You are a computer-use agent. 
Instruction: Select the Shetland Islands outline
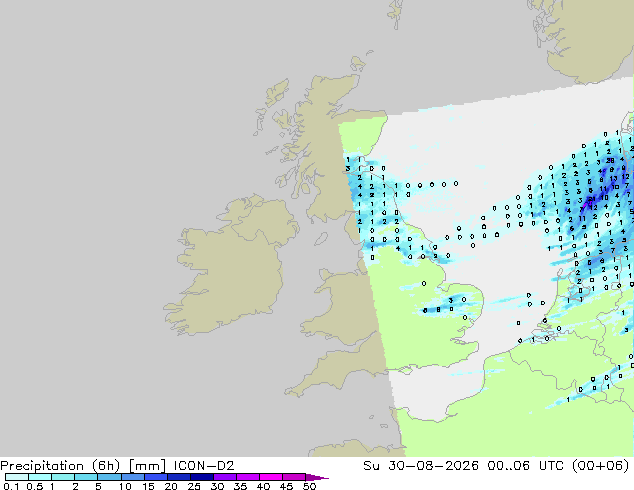pos(396,14)
